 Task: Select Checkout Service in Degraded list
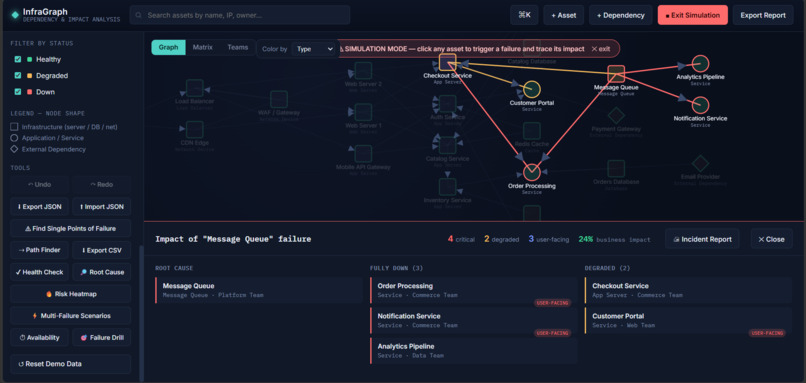click(688, 290)
